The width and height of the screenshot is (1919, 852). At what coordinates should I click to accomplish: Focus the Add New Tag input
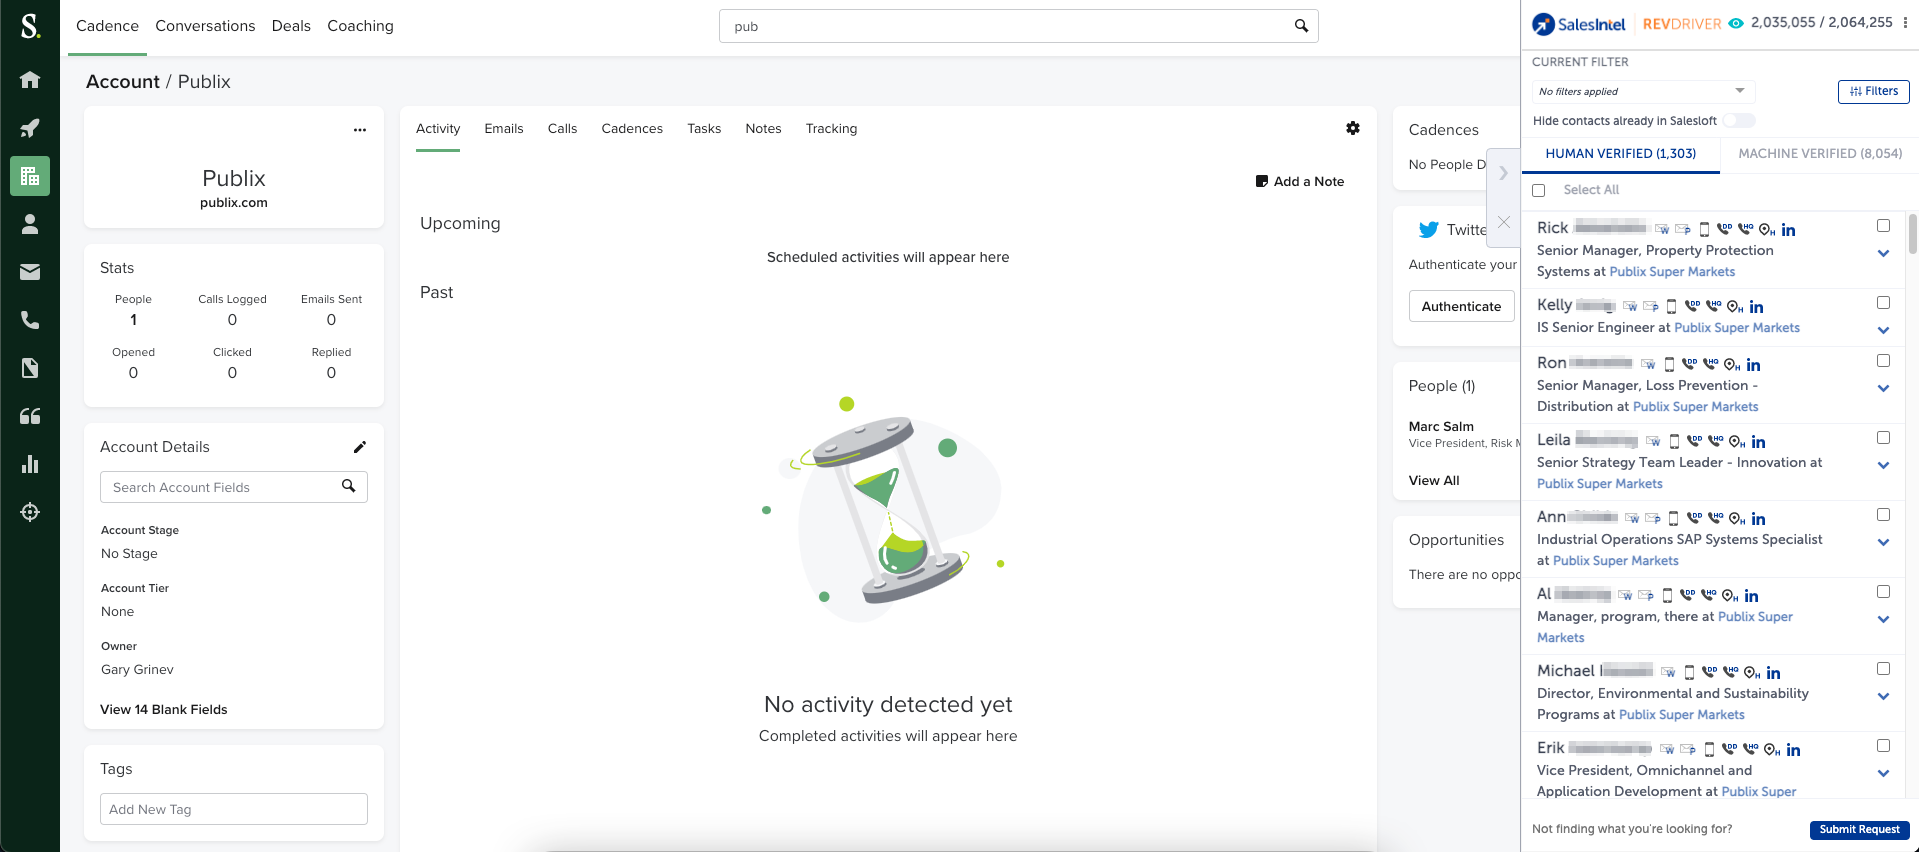click(234, 809)
